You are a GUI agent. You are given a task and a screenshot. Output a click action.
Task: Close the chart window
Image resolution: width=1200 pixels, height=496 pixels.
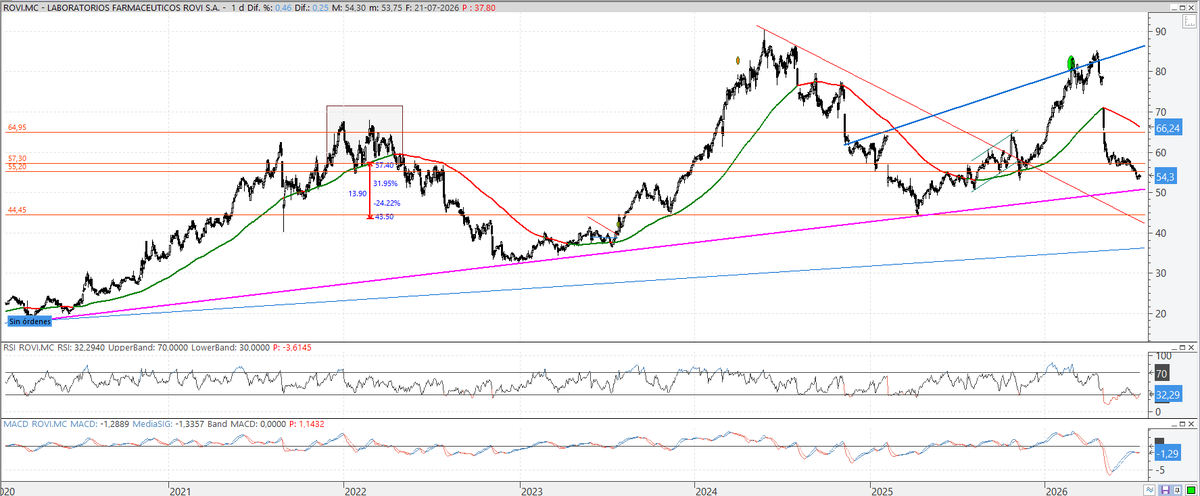coord(1191,7)
